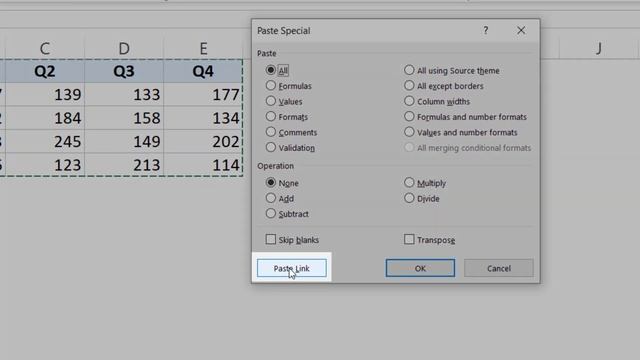
Task: Click cell containing 213
Action: pyautogui.click(x=124, y=165)
